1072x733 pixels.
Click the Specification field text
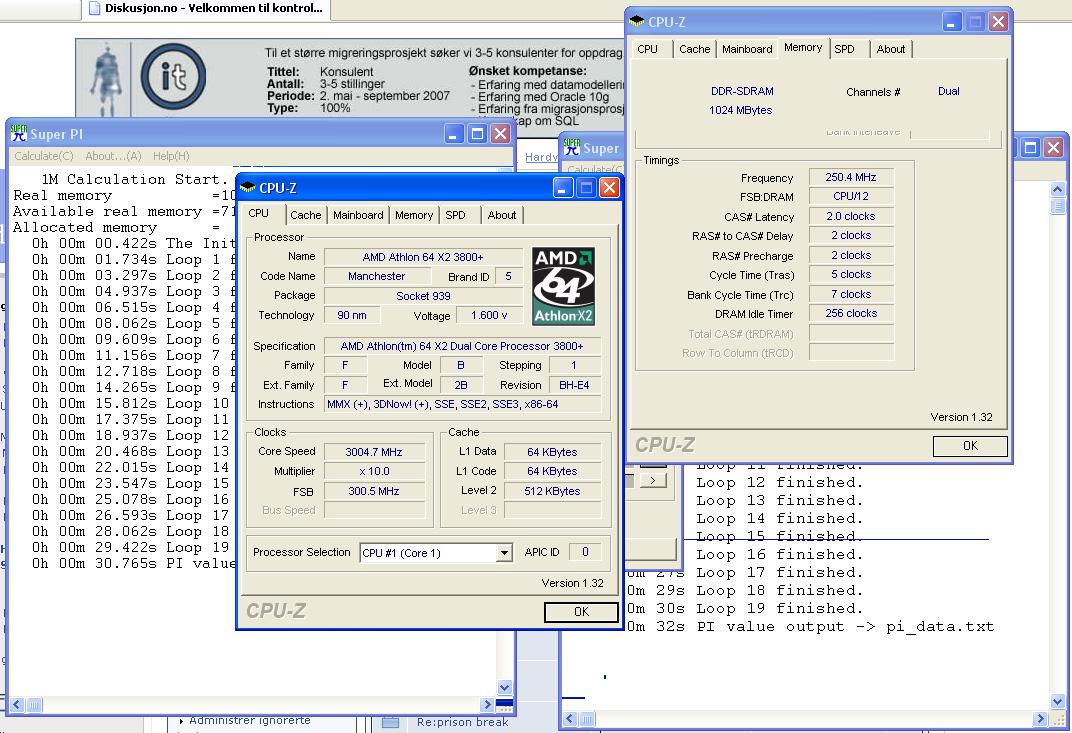pos(463,346)
